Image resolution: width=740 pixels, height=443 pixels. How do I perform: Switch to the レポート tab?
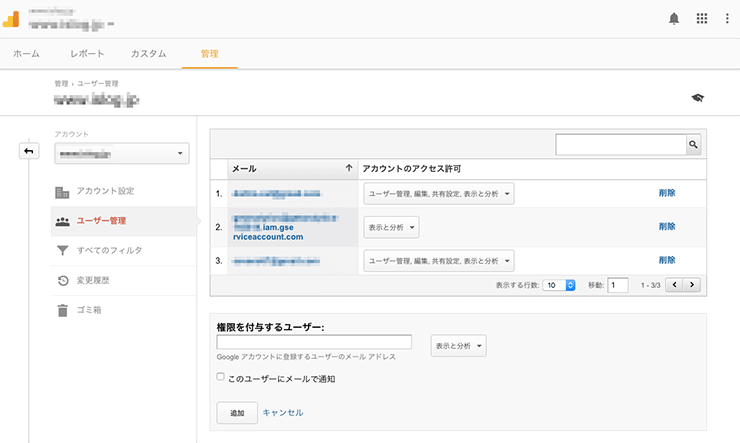[x=87, y=54]
